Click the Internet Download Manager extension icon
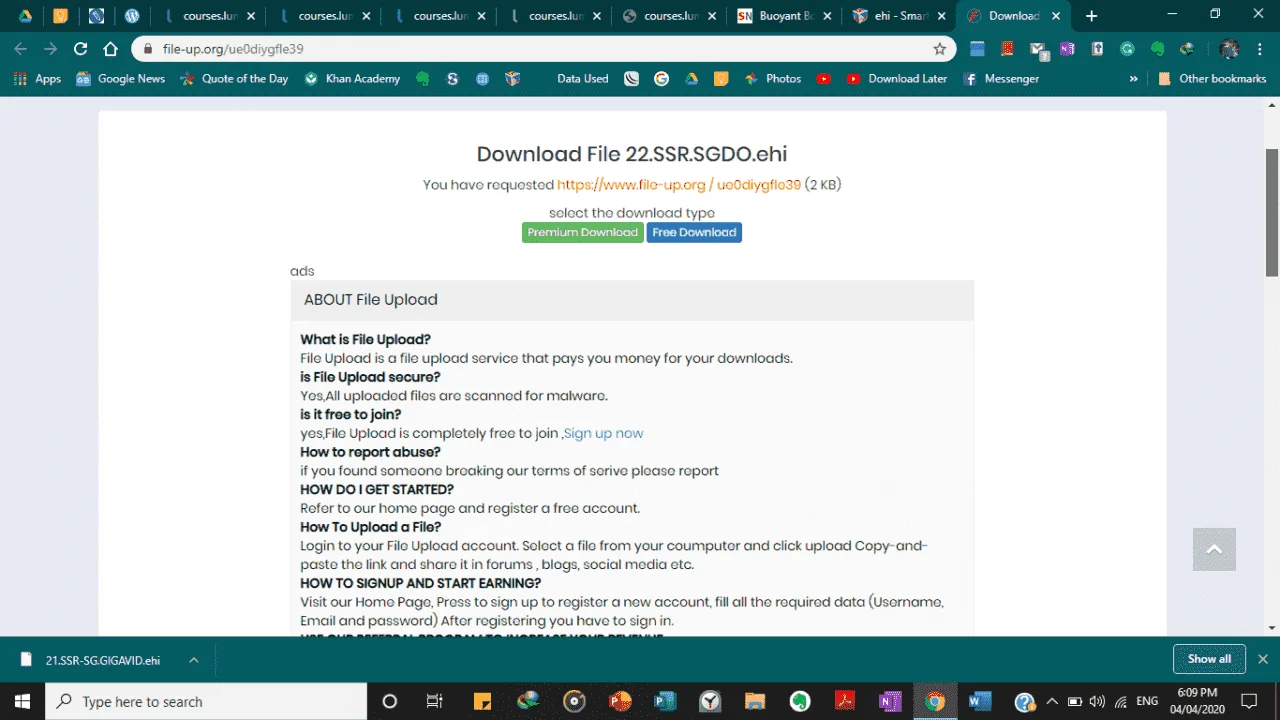Viewport: 1280px width, 720px height. tap(1187, 49)
